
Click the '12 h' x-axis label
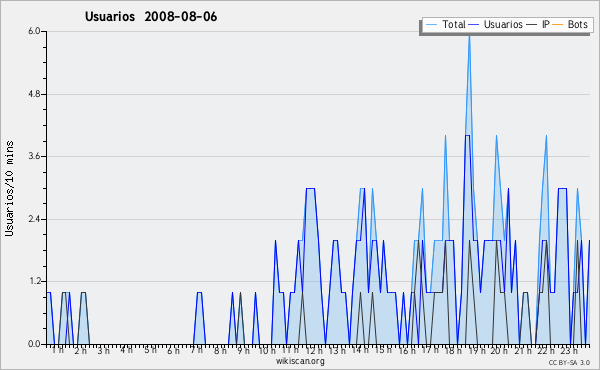click(314, 350)
